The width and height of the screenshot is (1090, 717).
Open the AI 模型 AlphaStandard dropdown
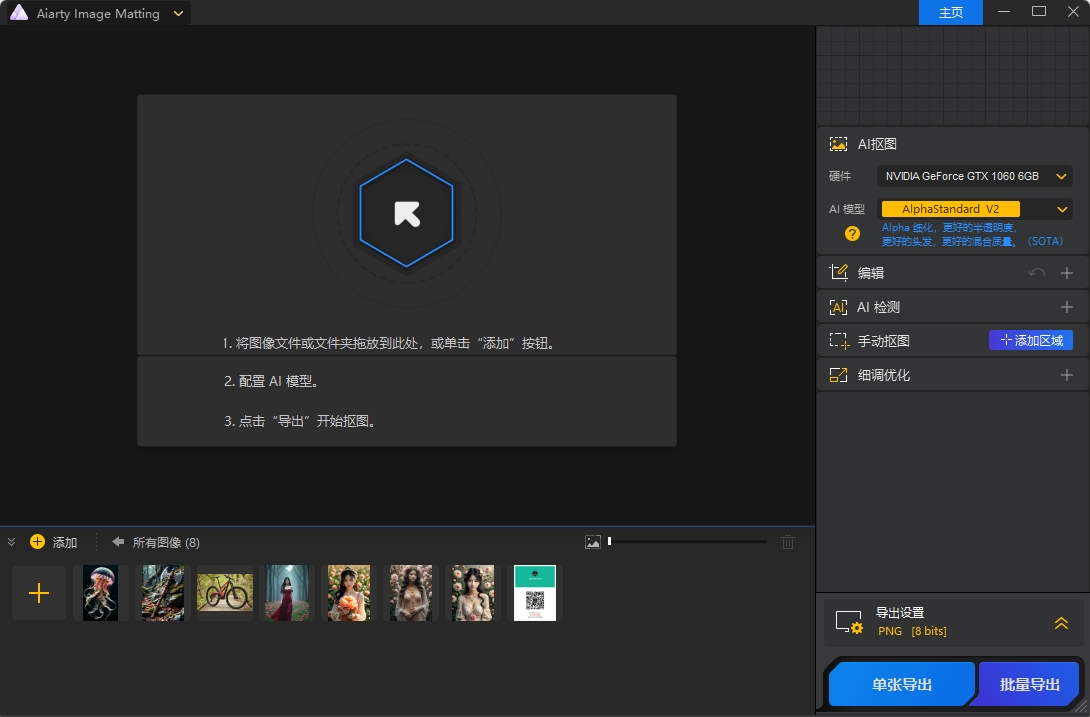coord(974,209)
